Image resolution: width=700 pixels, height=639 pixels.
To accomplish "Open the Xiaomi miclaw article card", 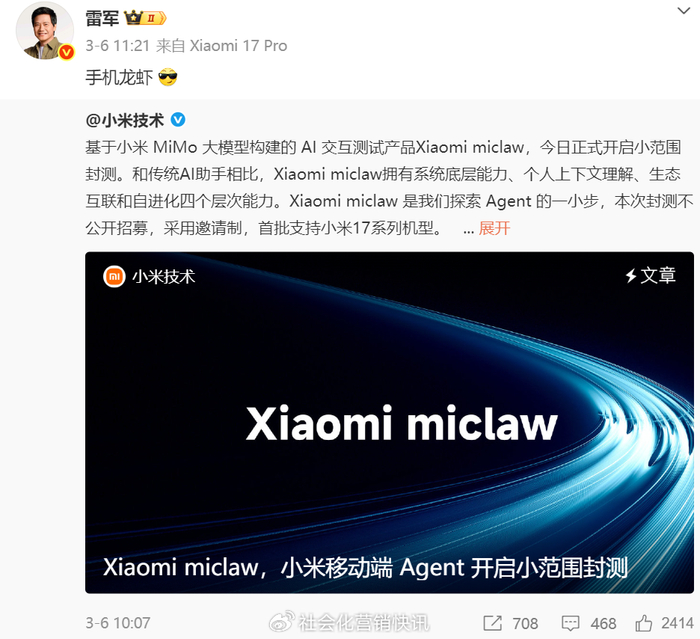I will pos(389,422).
